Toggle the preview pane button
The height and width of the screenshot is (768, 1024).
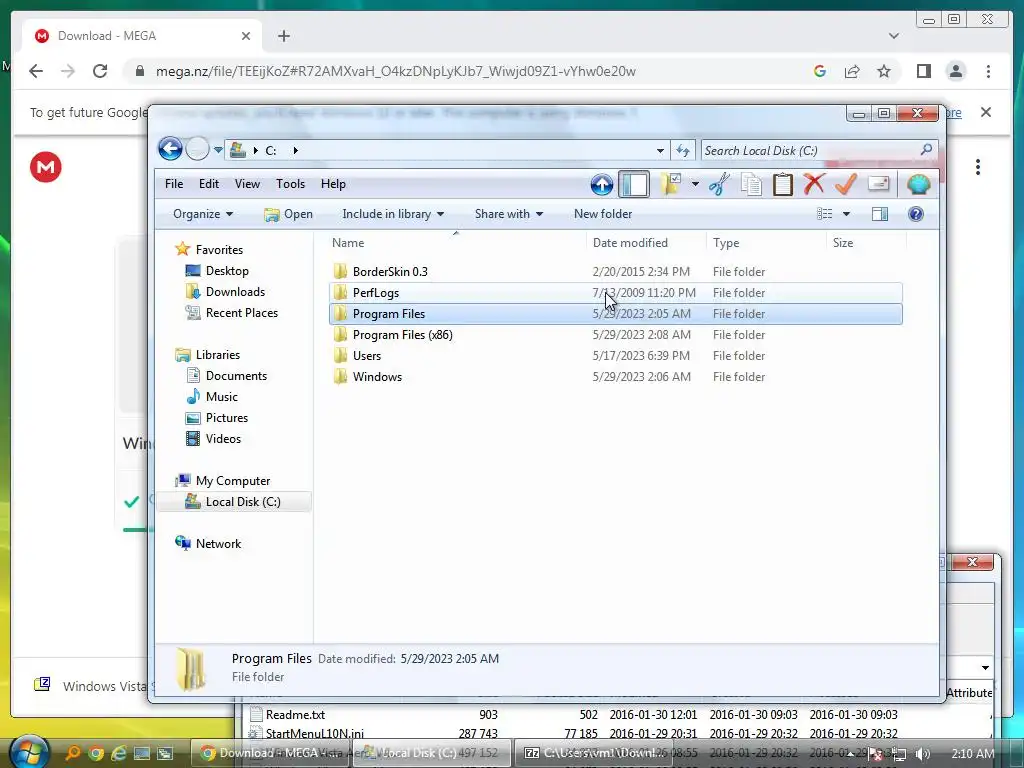pyautogui.click(x=880, y=214)
